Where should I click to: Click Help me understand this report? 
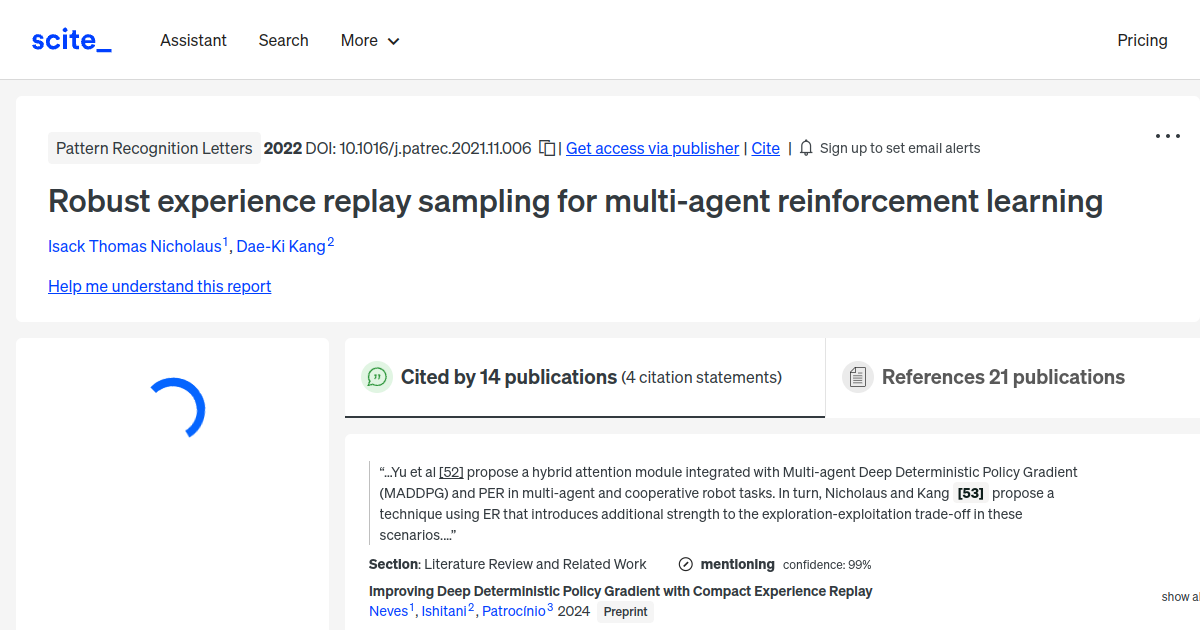[159, 286]
